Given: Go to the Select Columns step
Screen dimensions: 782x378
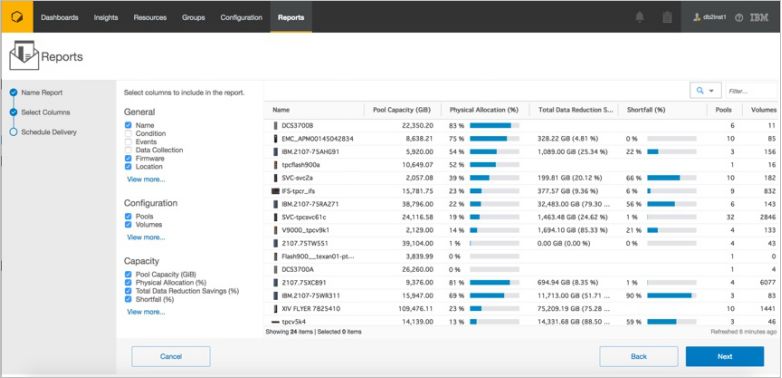Looking at the screenshot, I should [45, 112].
